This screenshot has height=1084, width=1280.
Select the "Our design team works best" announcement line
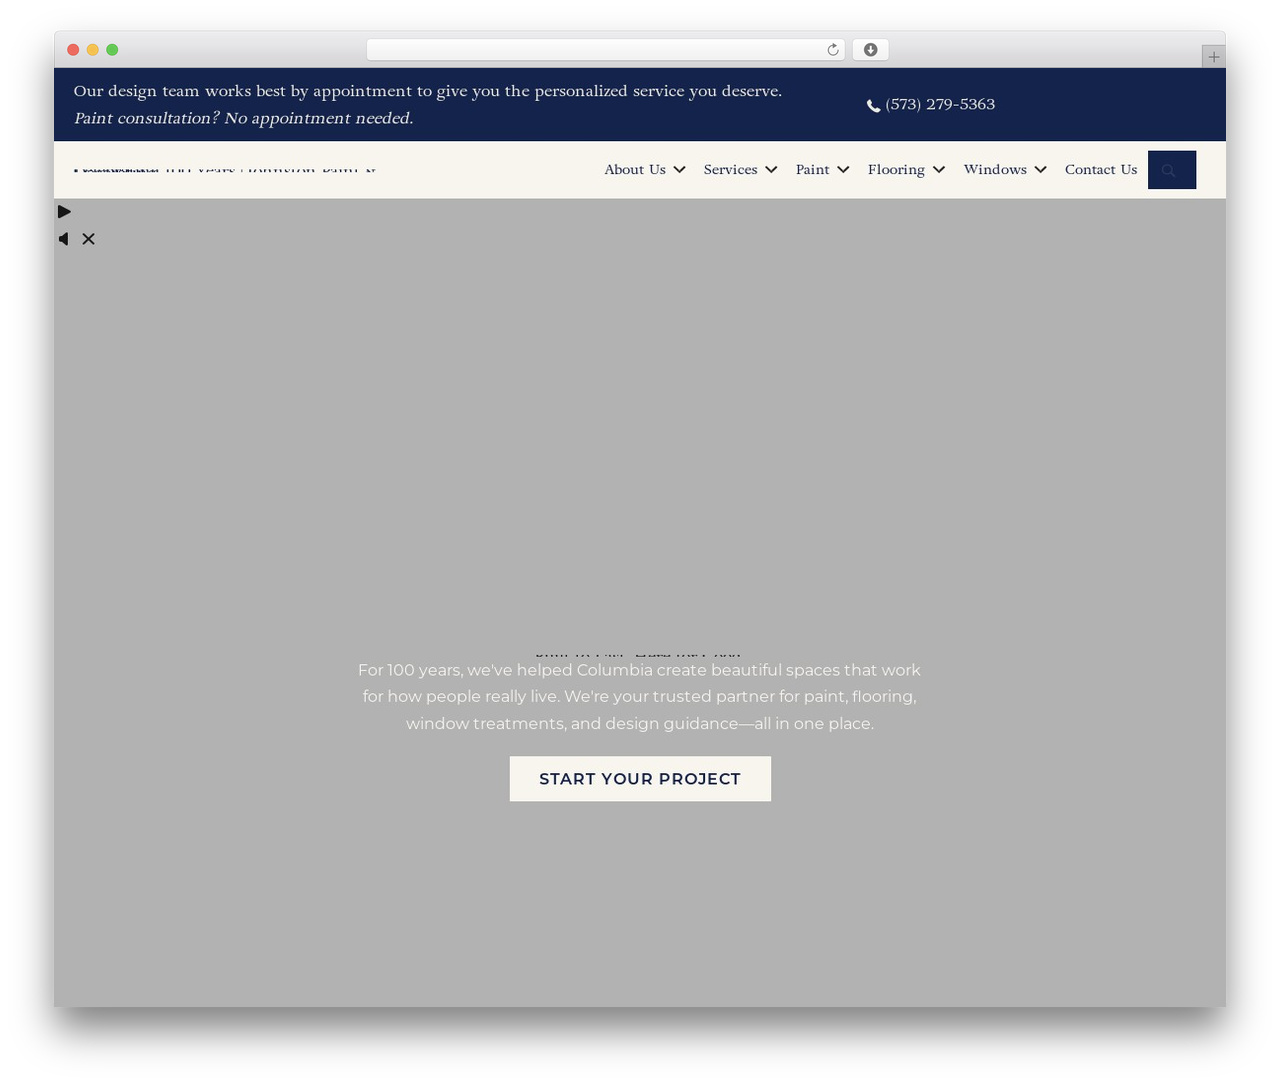427,91
